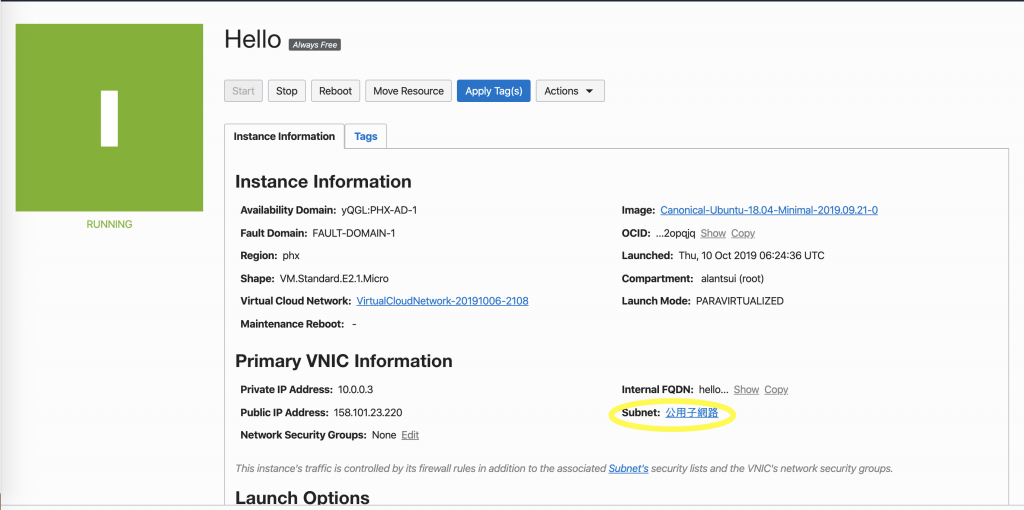Screen dimensions: 1024x510
Task: Click the Always Free badge
Action: (x=315, y=45)
